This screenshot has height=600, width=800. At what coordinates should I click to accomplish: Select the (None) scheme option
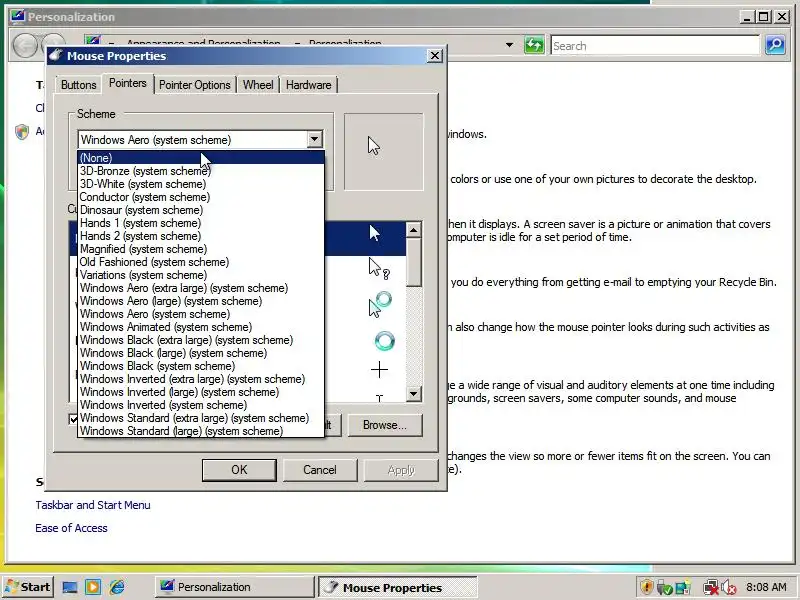201,158
